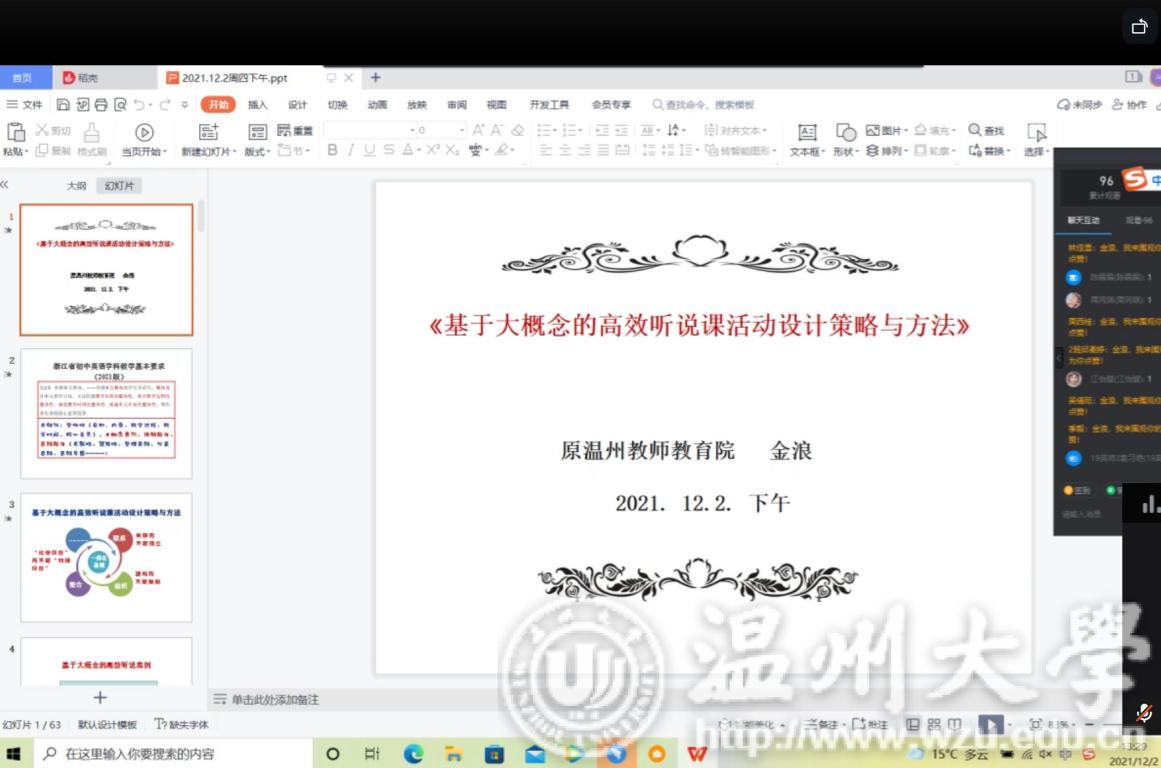Expand the New Slide (新建幻灯片) dropdown arrow

234,152
